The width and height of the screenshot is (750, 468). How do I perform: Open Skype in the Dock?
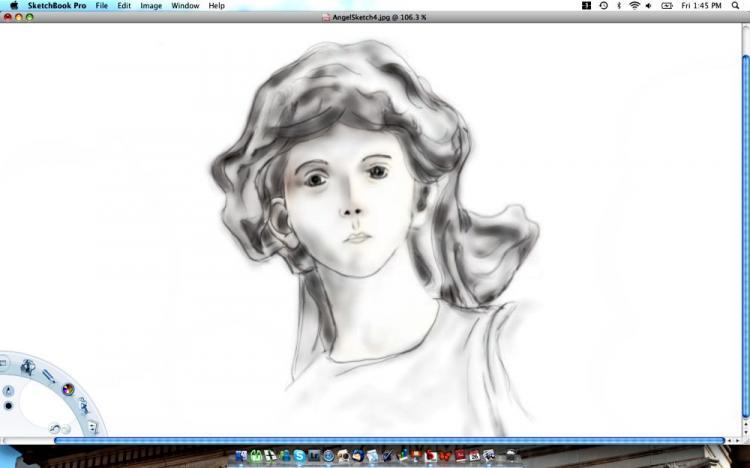click(x=299, y=456)
